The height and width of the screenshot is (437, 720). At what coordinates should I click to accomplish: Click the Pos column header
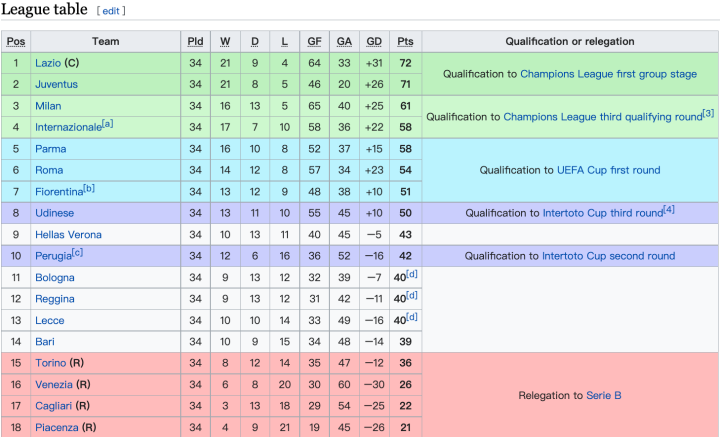(x=15, y=41)
